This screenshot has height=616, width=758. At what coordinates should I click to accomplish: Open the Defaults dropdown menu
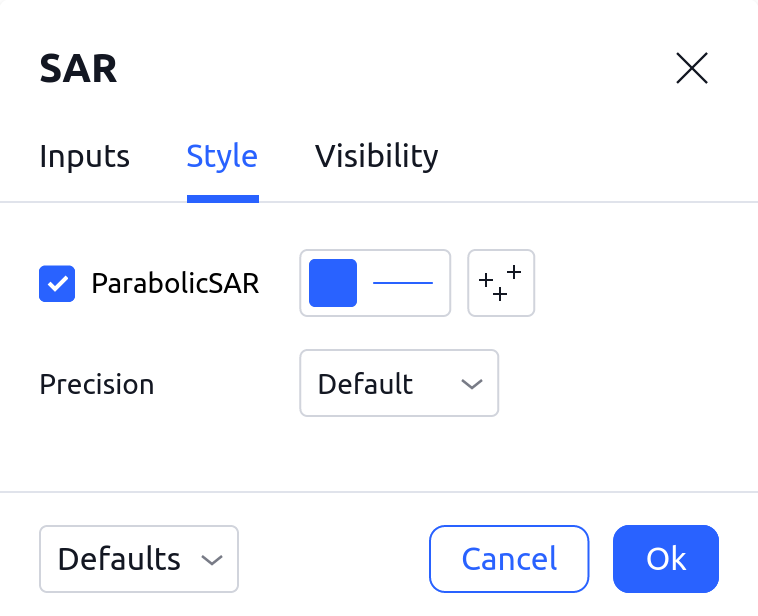point(139,559)
